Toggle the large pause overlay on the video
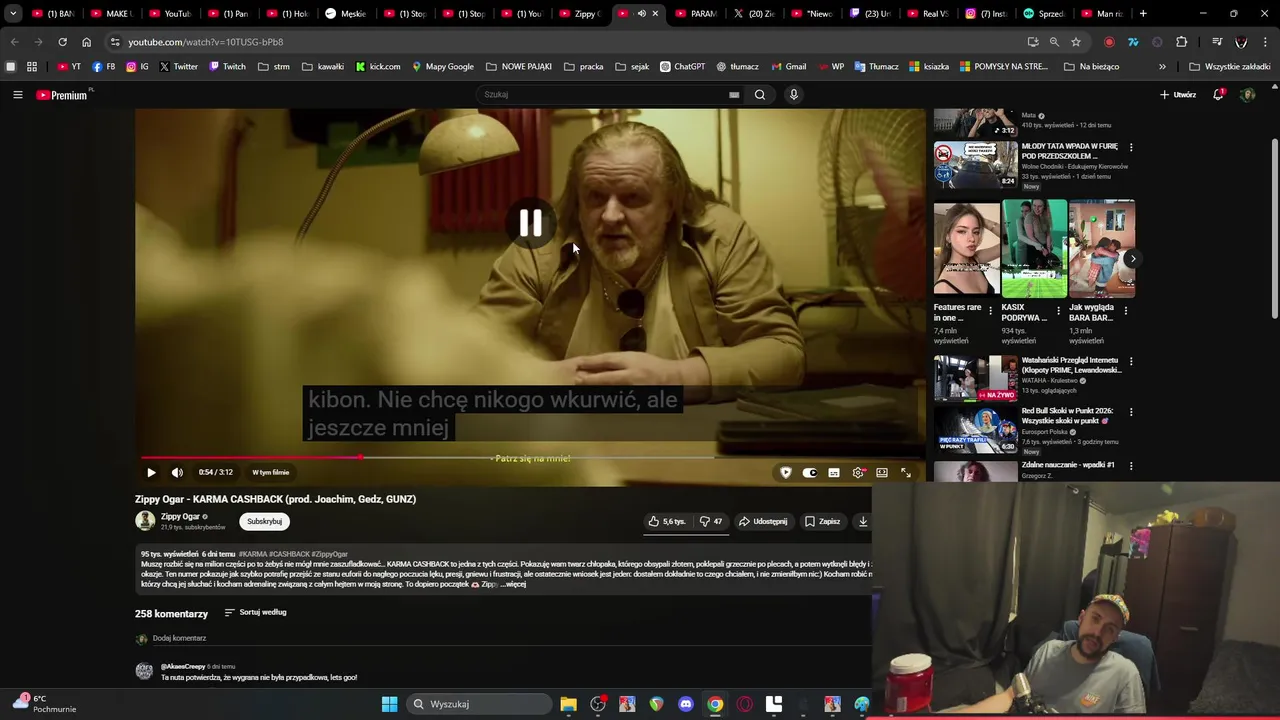Image resolution: width=1280 pixels, height=720 pixels. click(531, 223)
